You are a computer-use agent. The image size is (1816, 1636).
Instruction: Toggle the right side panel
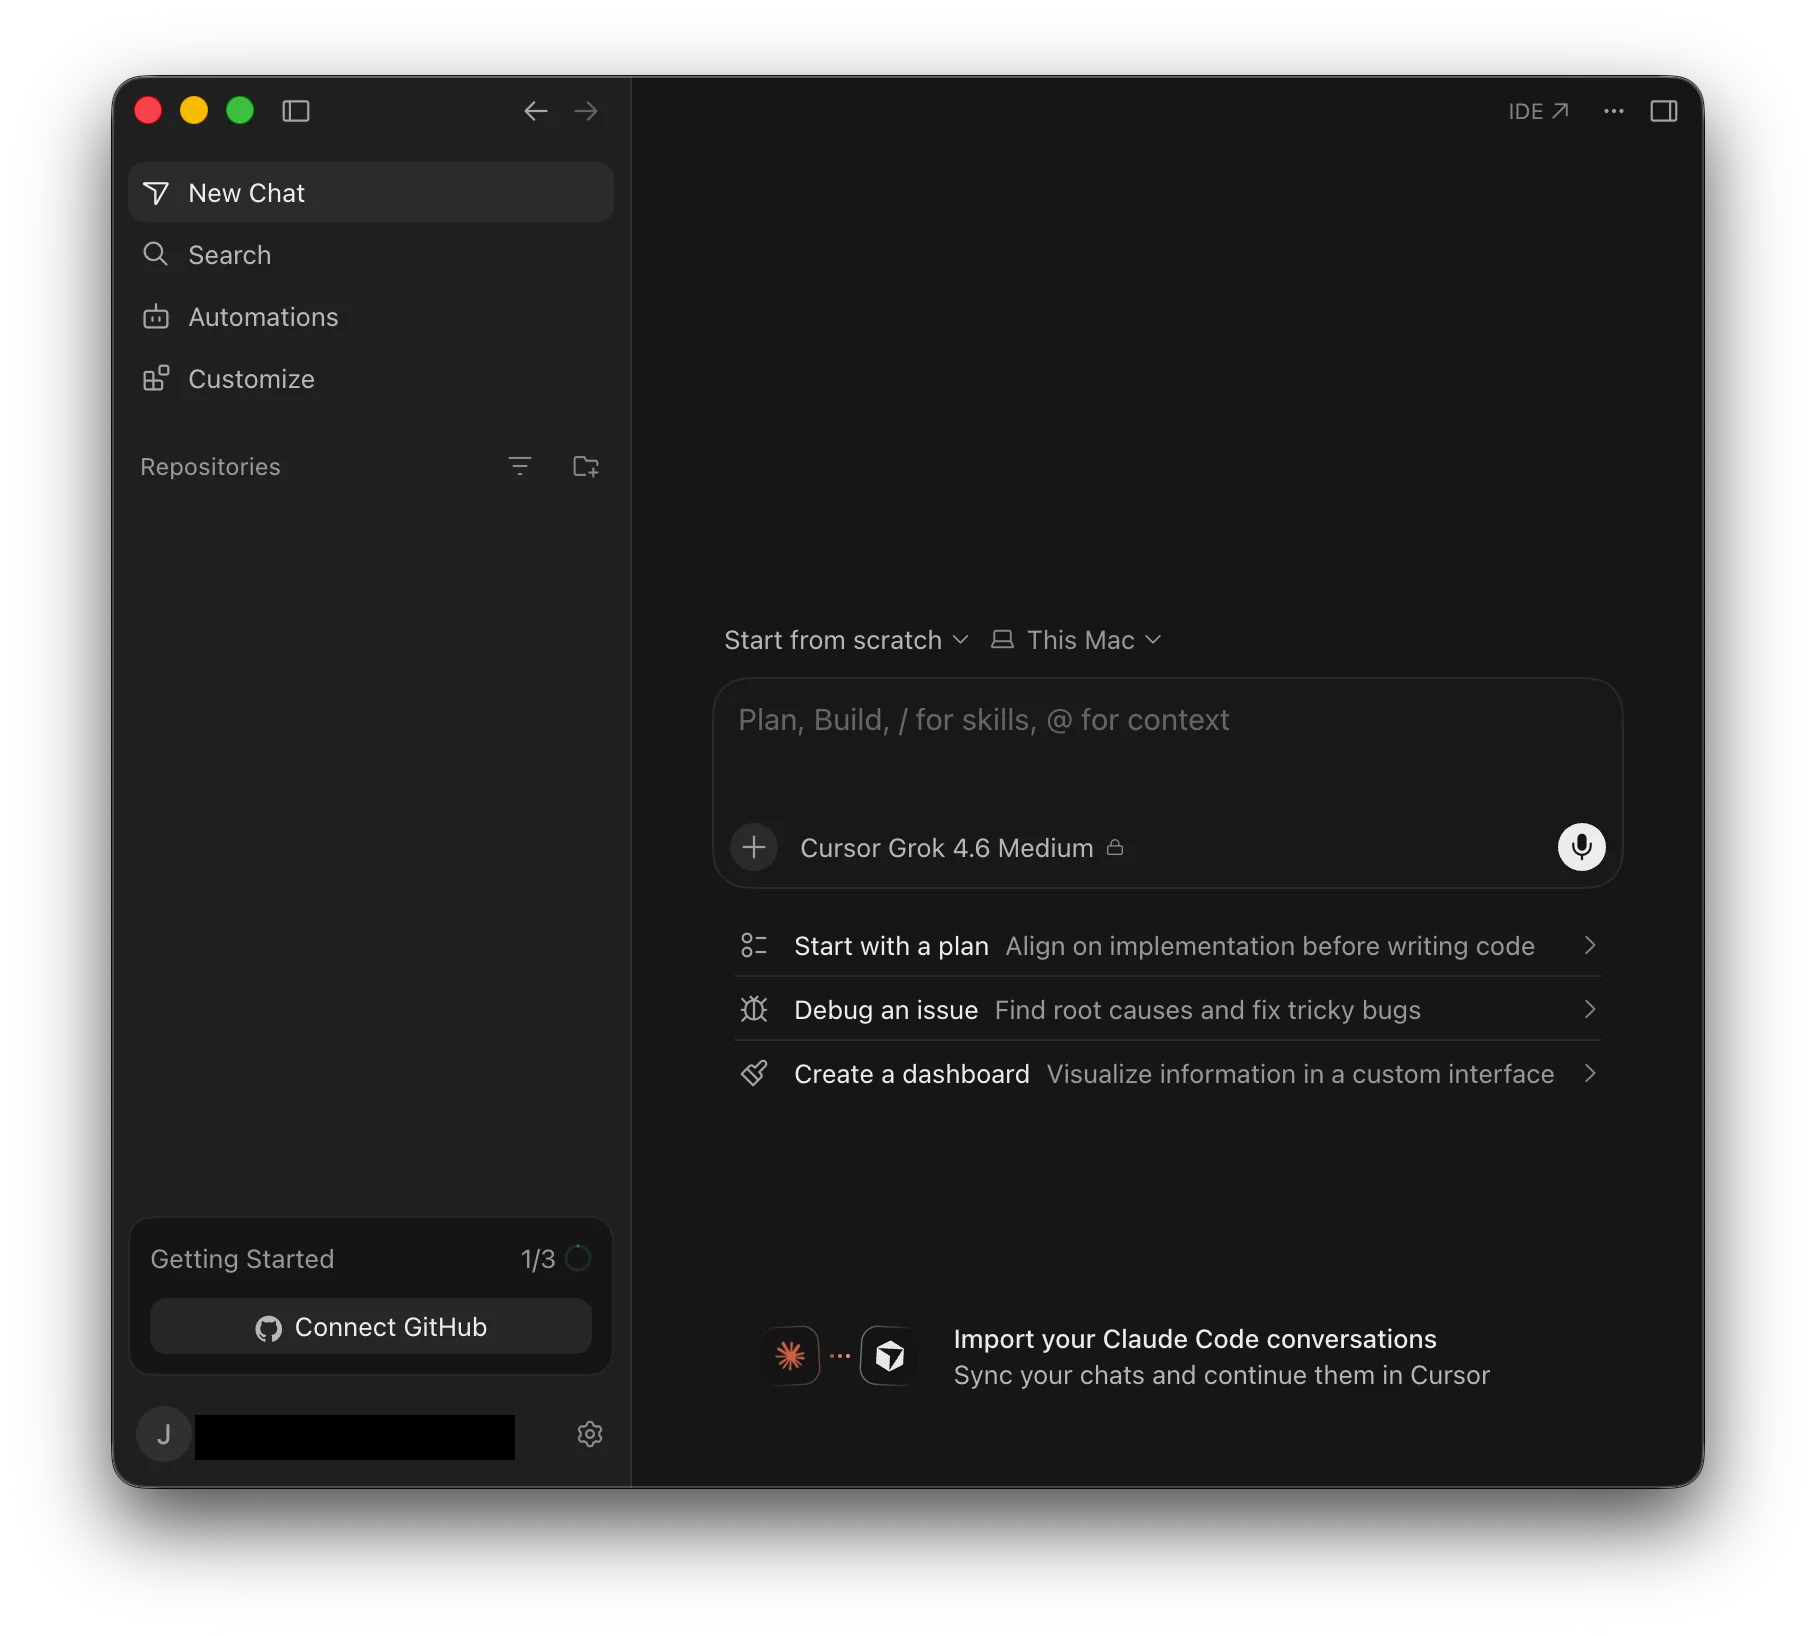pos(1664,111)
